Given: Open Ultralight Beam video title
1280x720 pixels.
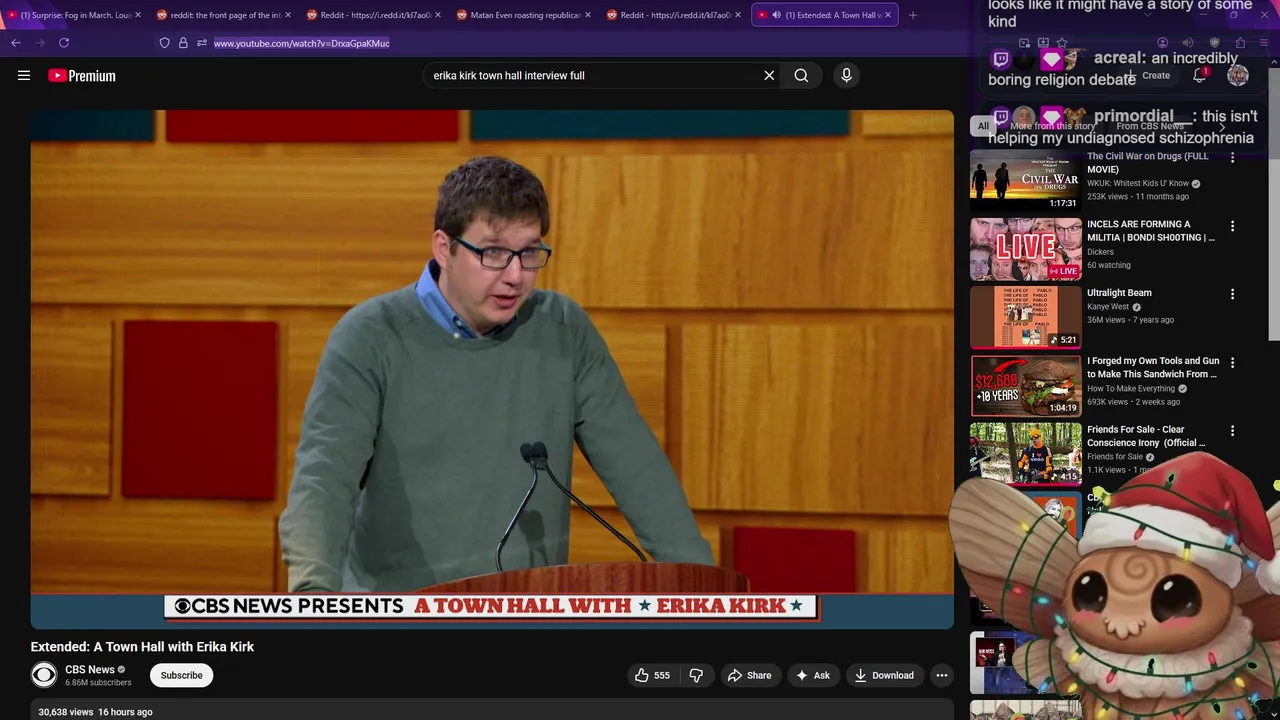Looking at the screenshot, I should click(1119, 293).
